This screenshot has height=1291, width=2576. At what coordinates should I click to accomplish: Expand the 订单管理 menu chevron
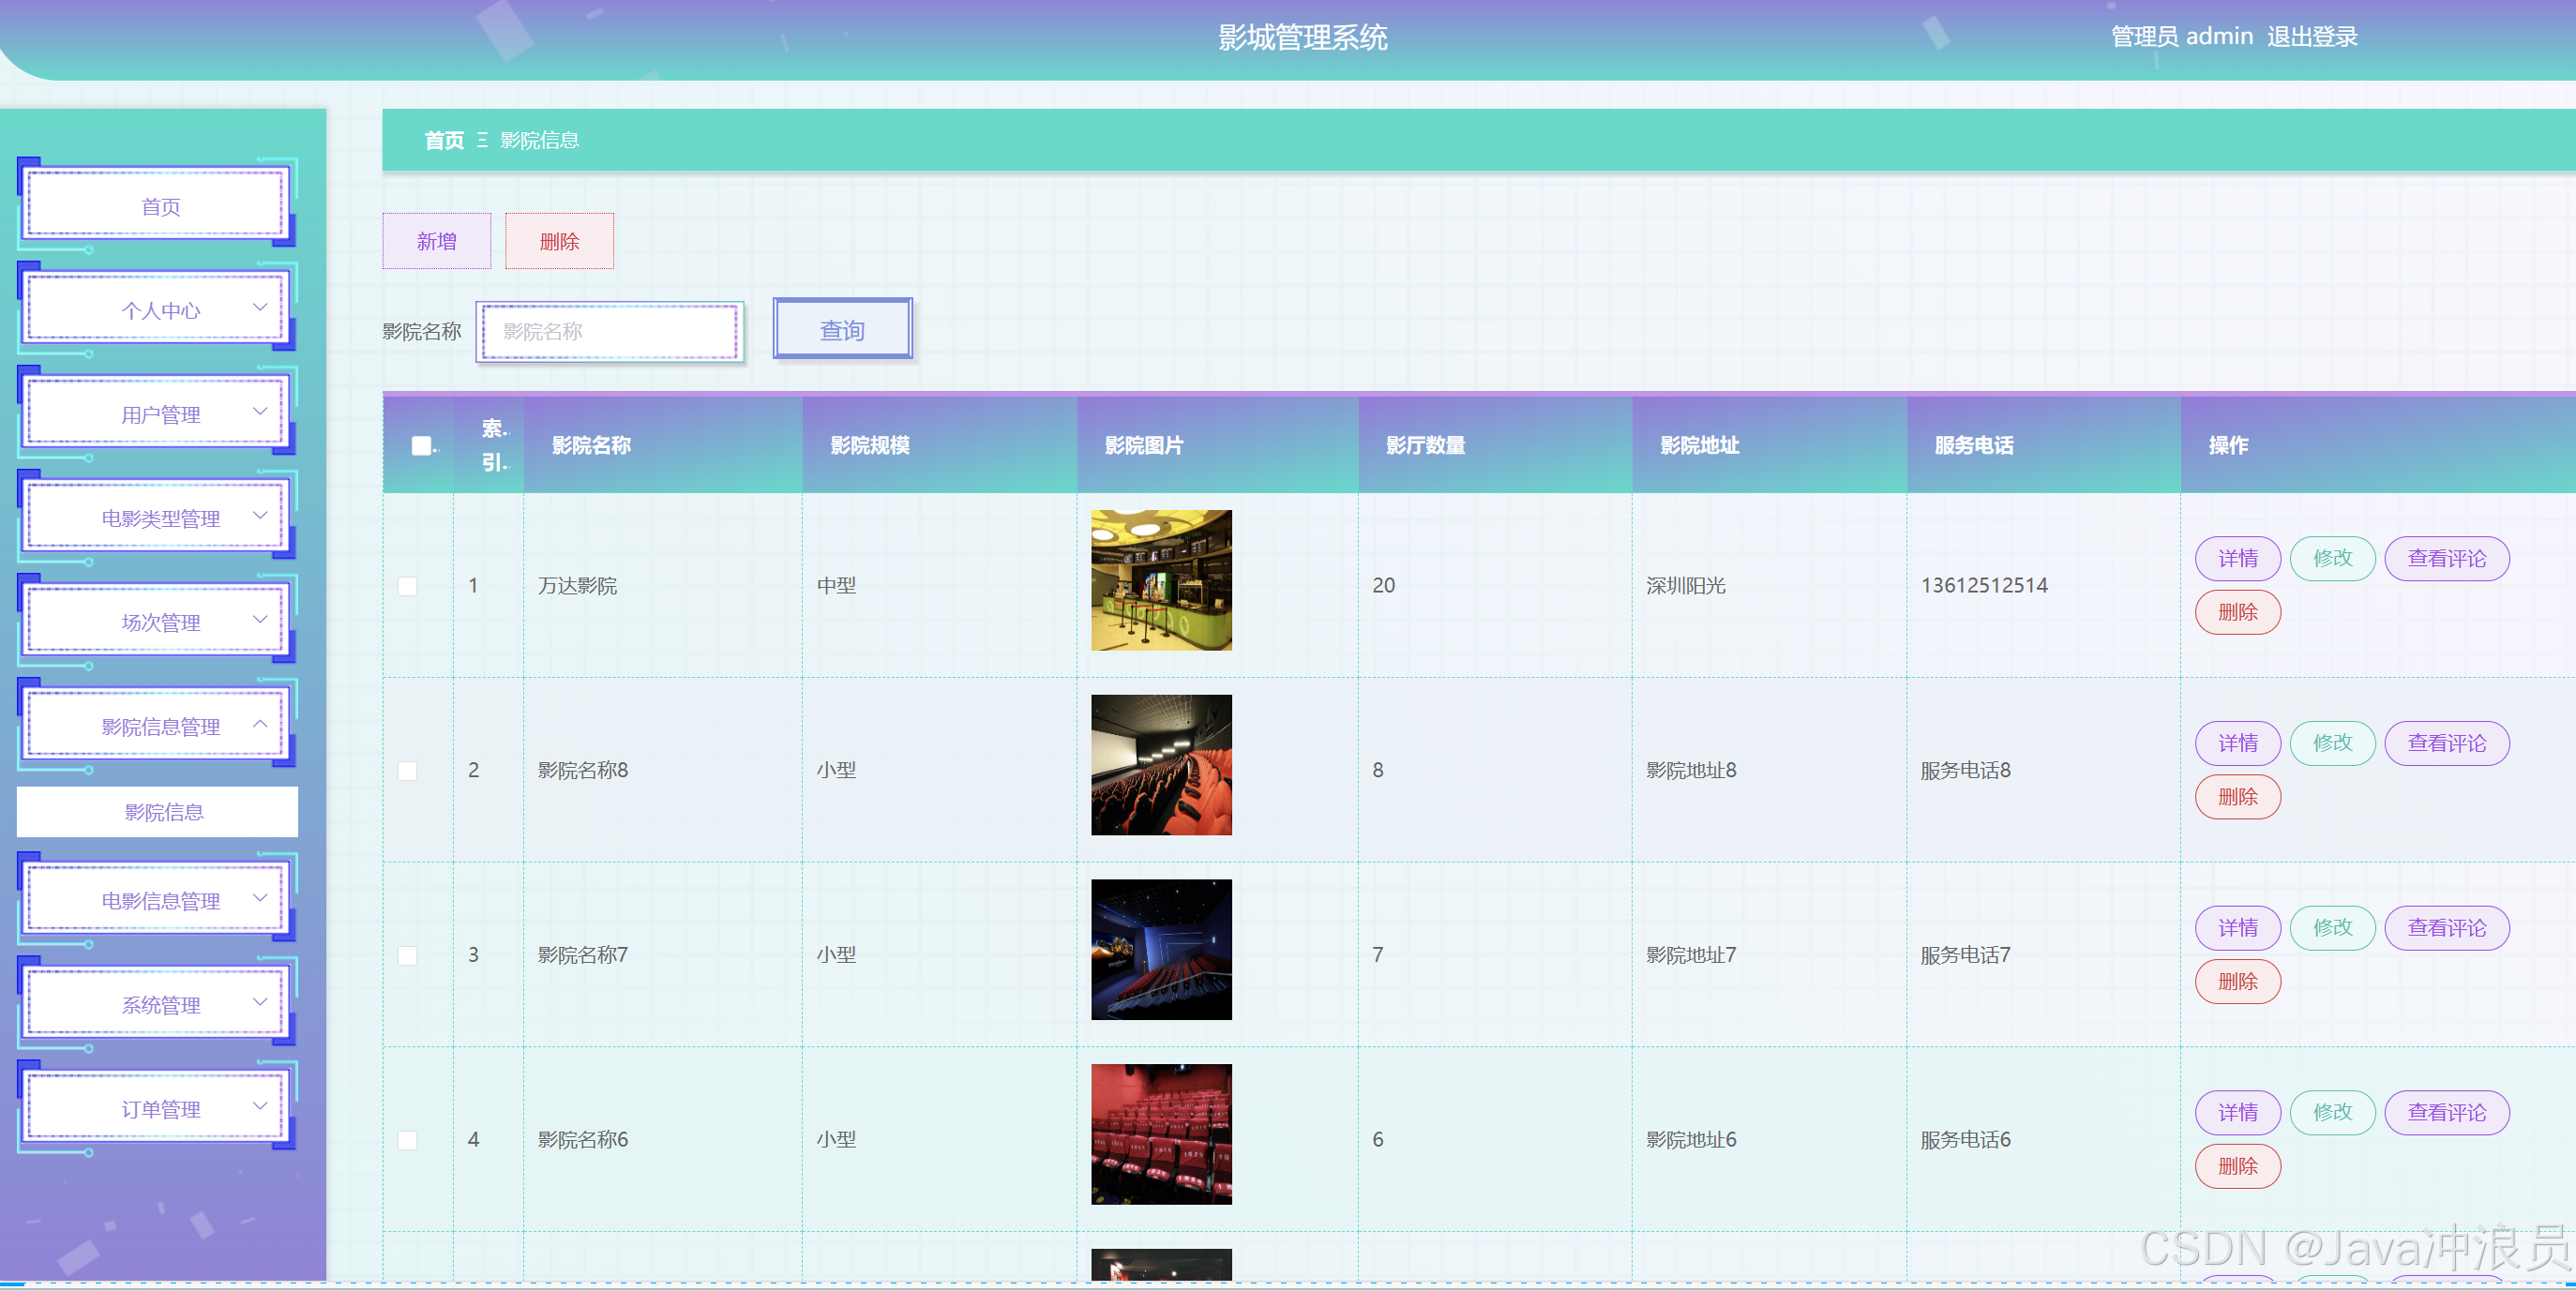point(260,1107)
